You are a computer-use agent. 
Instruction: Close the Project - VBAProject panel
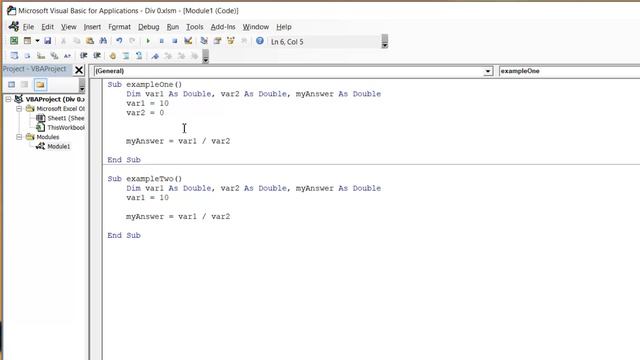tap(79, 70)
